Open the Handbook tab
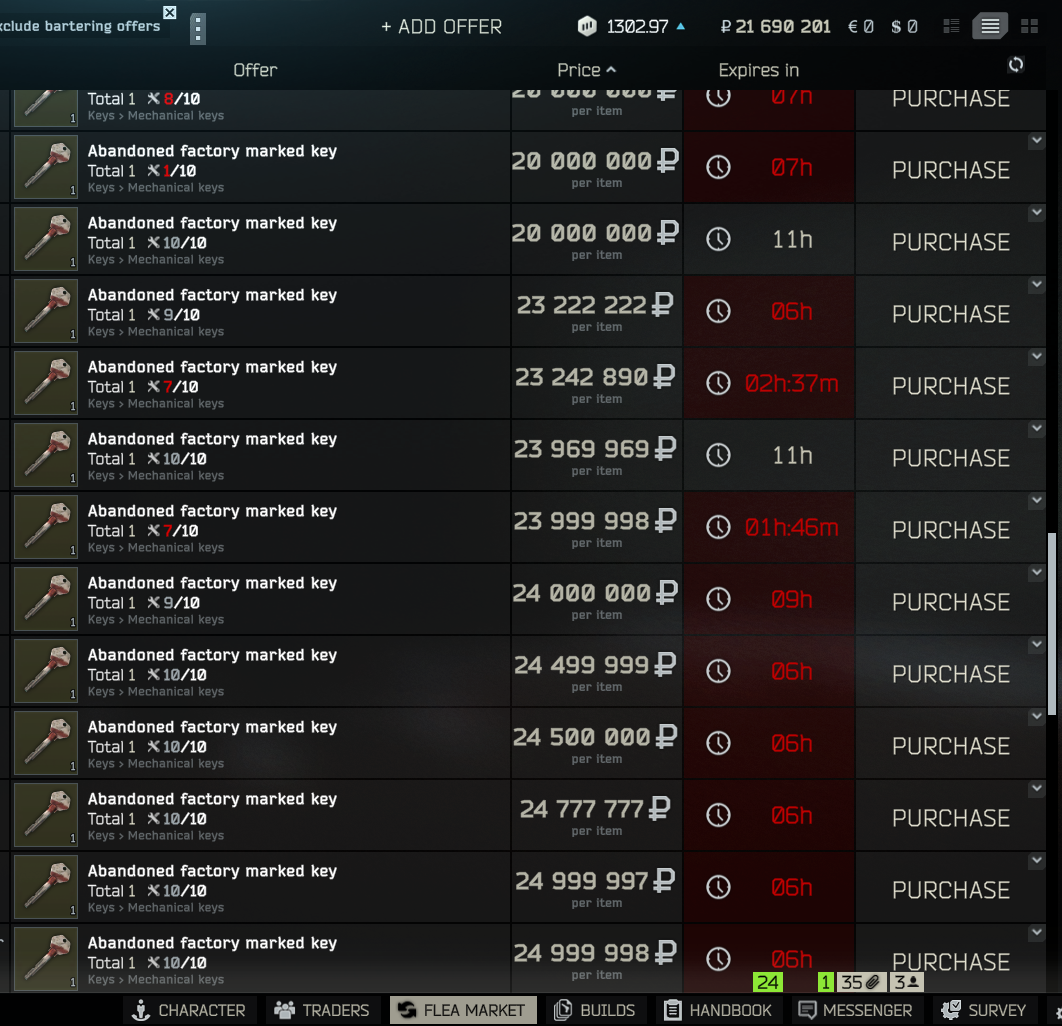The image size is (1062, 1026). 718,1010
